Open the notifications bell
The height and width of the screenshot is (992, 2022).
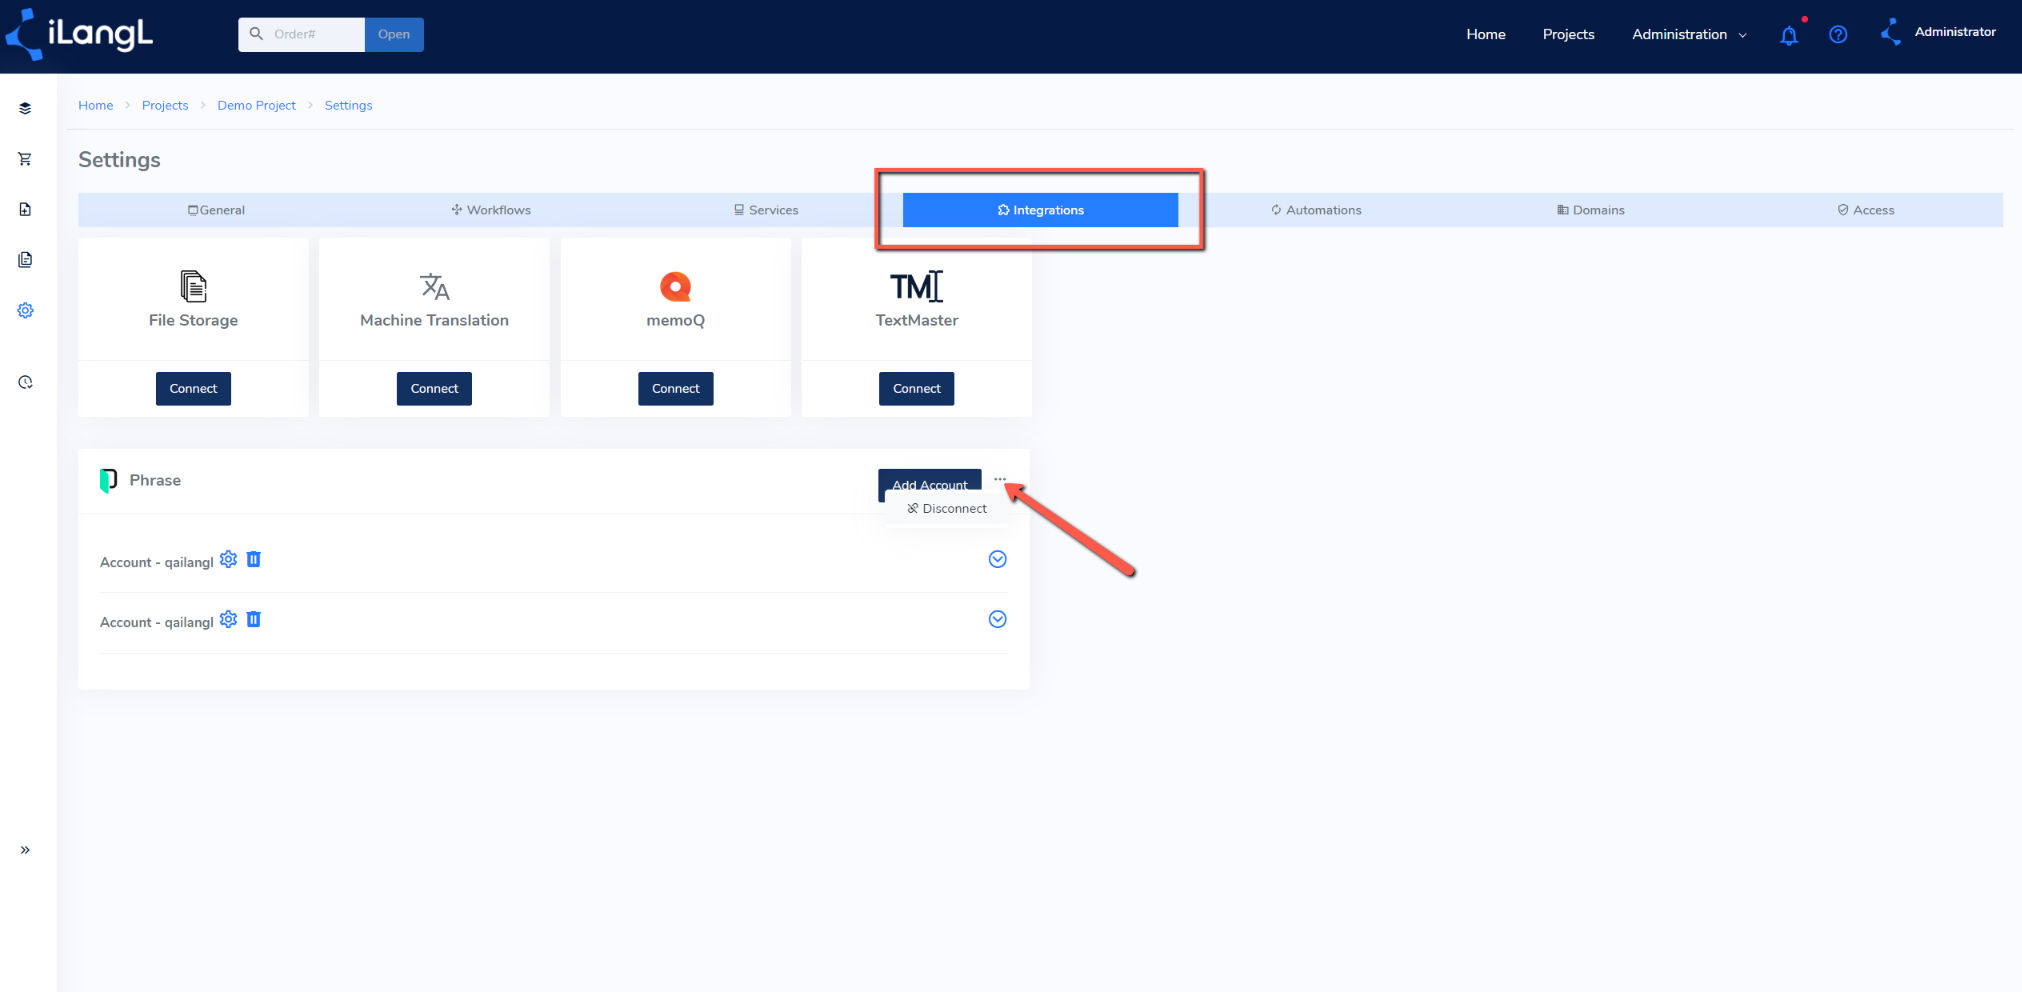pyautogui.click(x=1789, y=35)
